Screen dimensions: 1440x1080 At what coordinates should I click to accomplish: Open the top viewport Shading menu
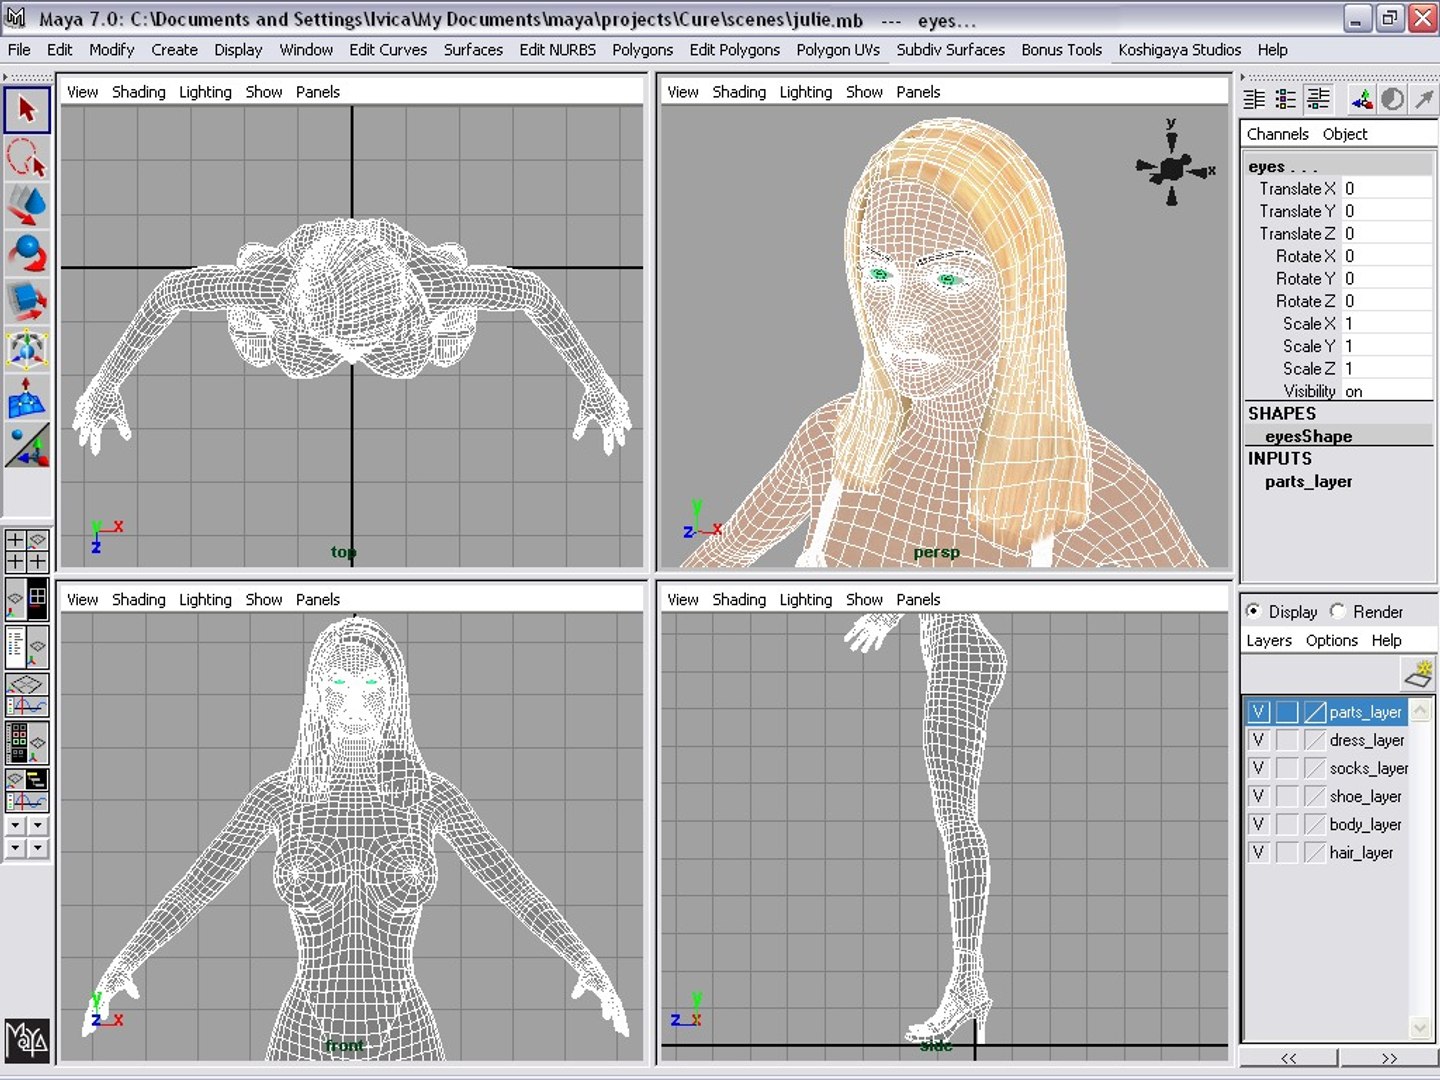(x=139, y=92)
